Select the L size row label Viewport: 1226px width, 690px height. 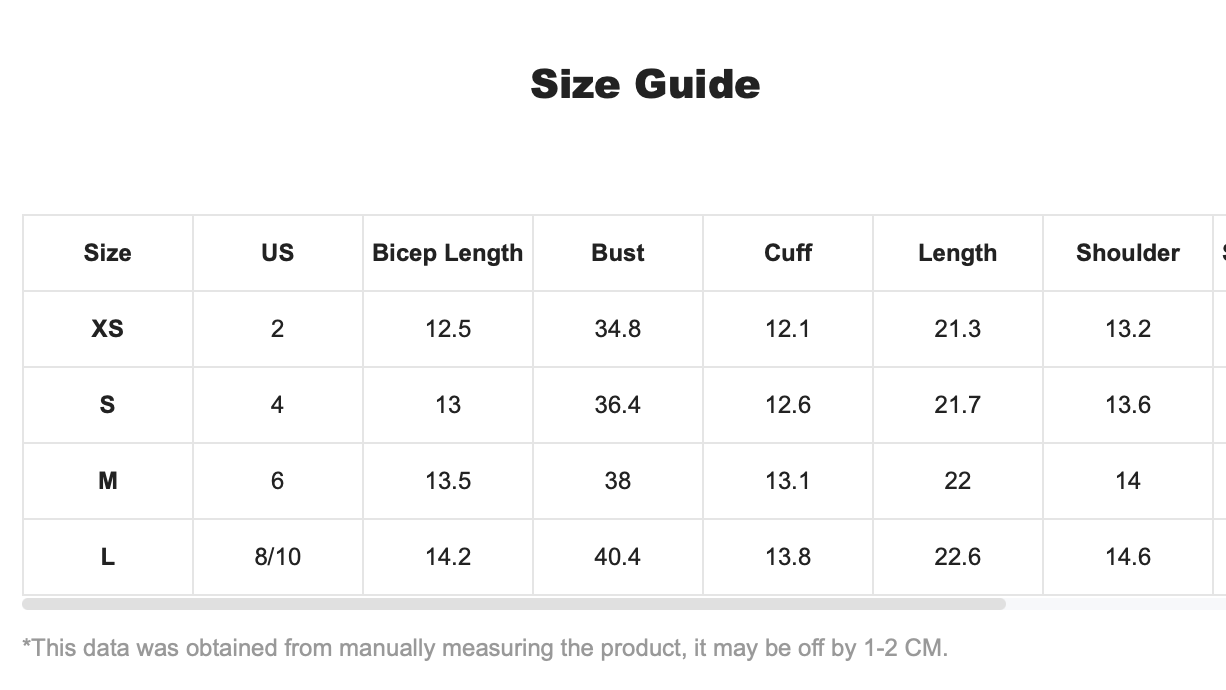click(108, 557)
